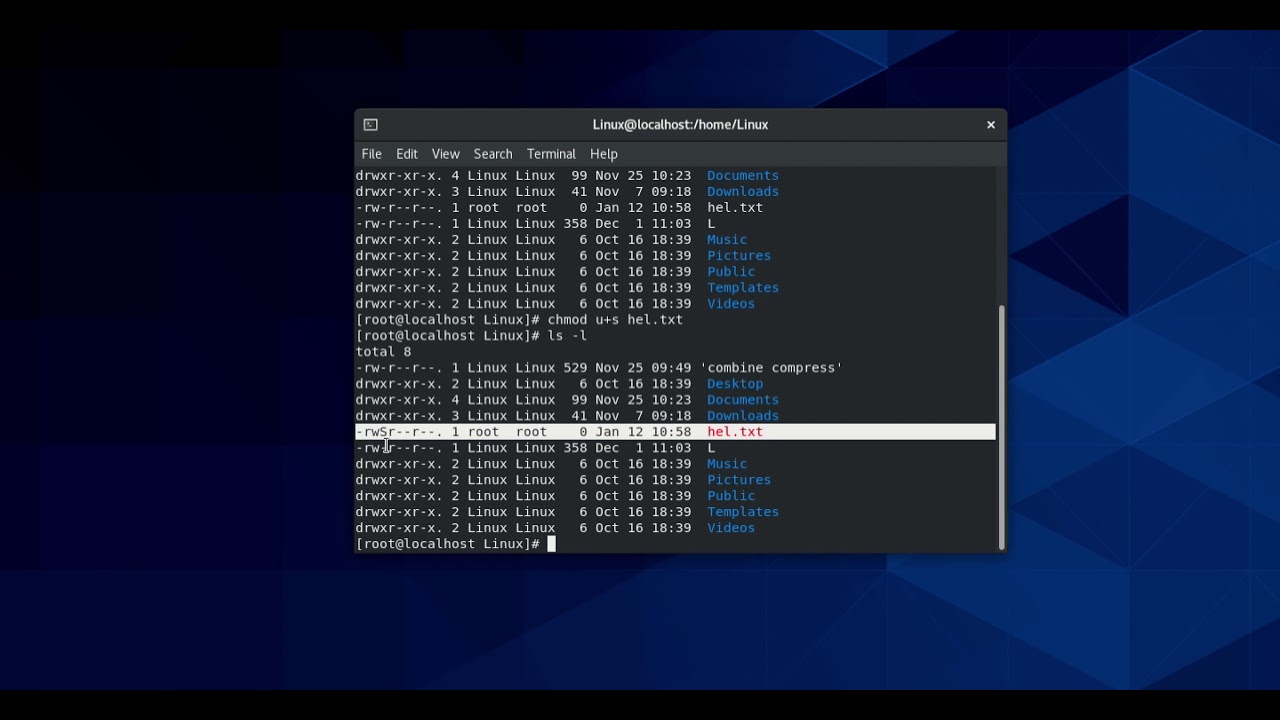
Task: Open the Terminal menu
Action: [x=552, y=154]
